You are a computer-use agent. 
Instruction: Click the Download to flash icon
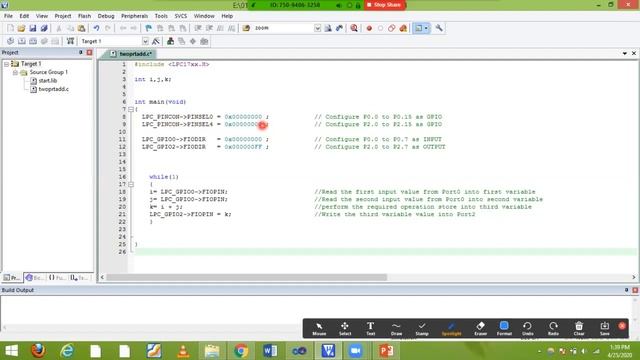(x=70, y=41)
